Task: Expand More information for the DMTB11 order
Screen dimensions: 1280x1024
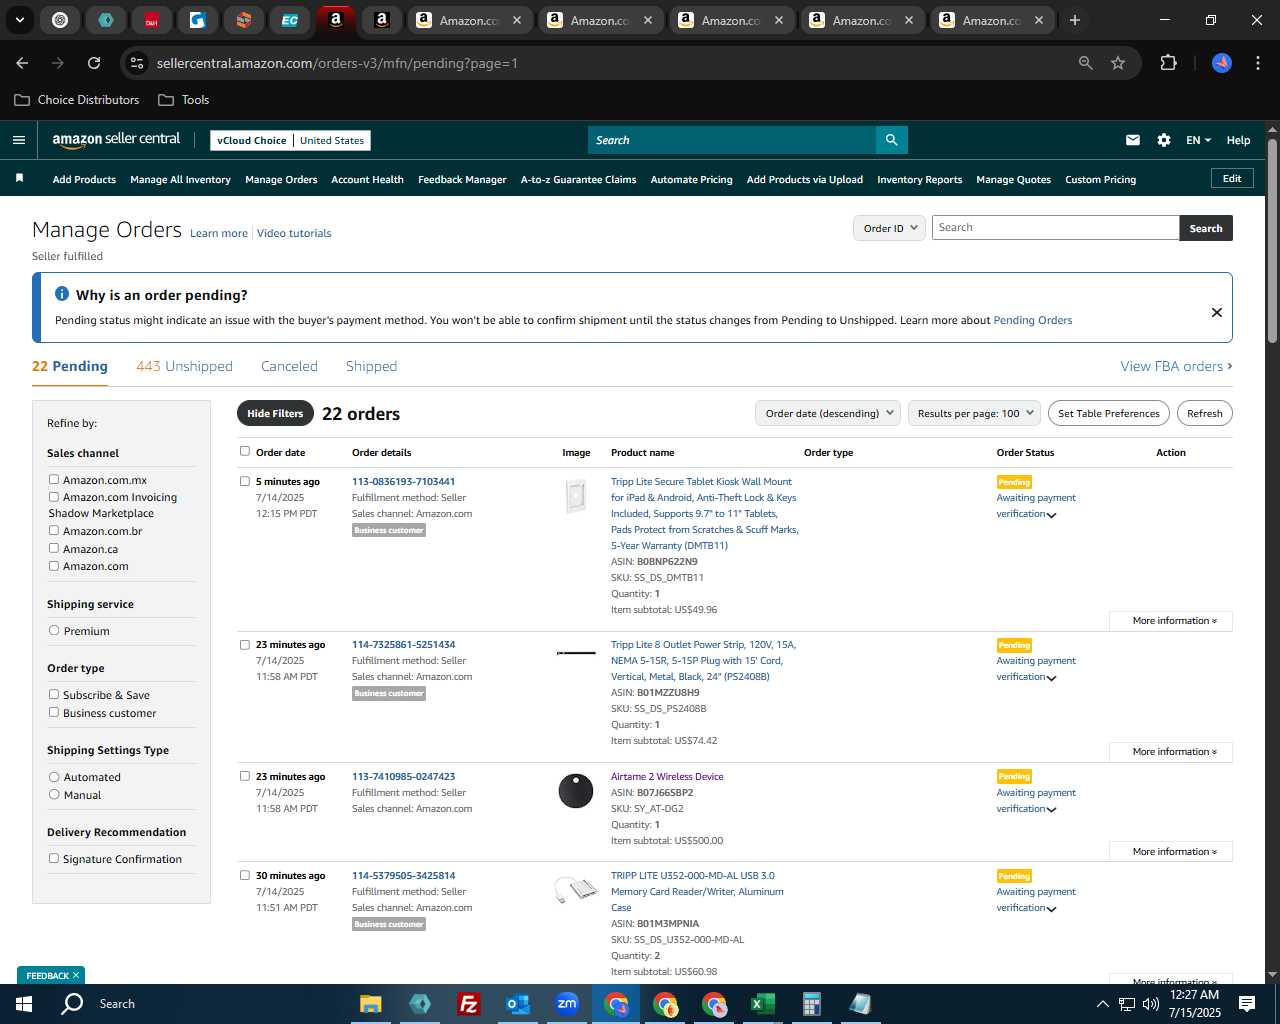Action: tap(1171, 621)
